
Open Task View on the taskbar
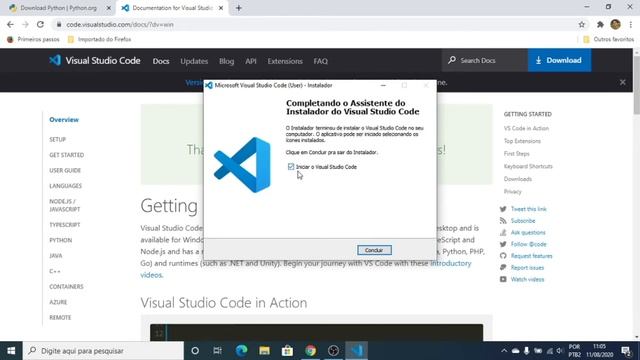coord(218,351)
